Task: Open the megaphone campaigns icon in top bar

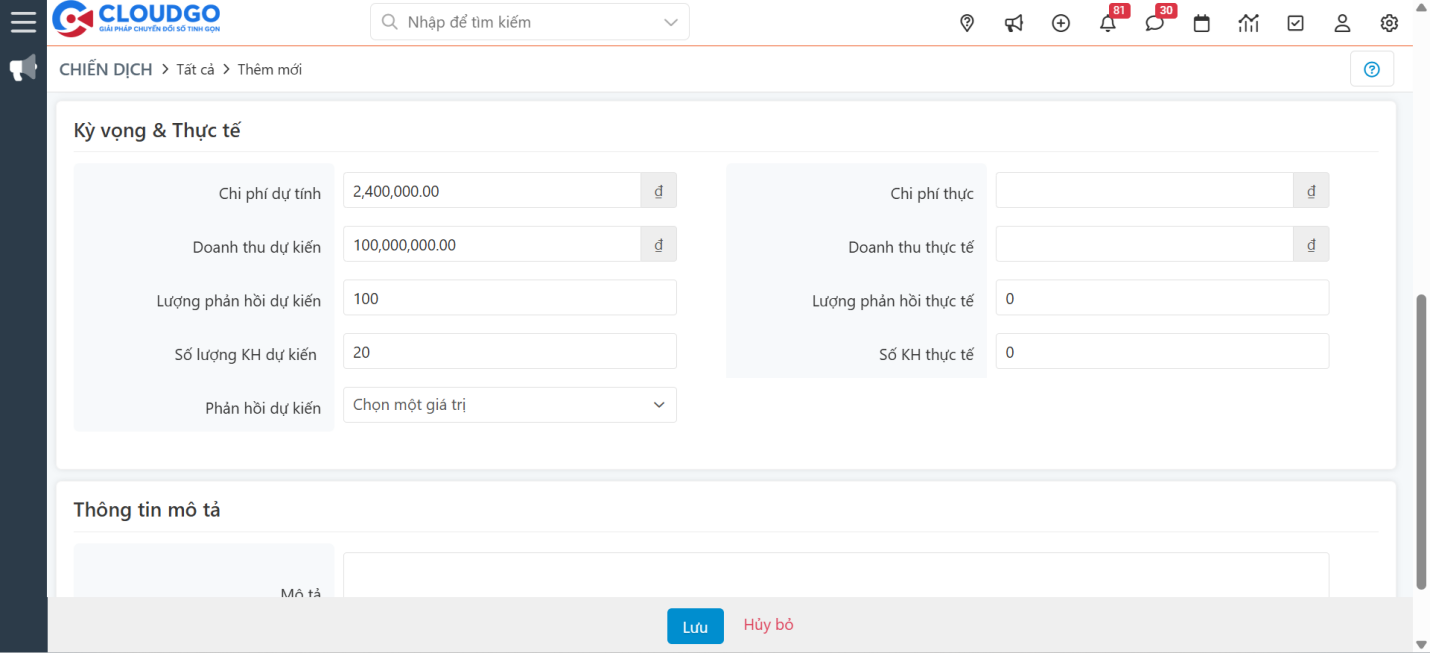Action: point(1013,22)
